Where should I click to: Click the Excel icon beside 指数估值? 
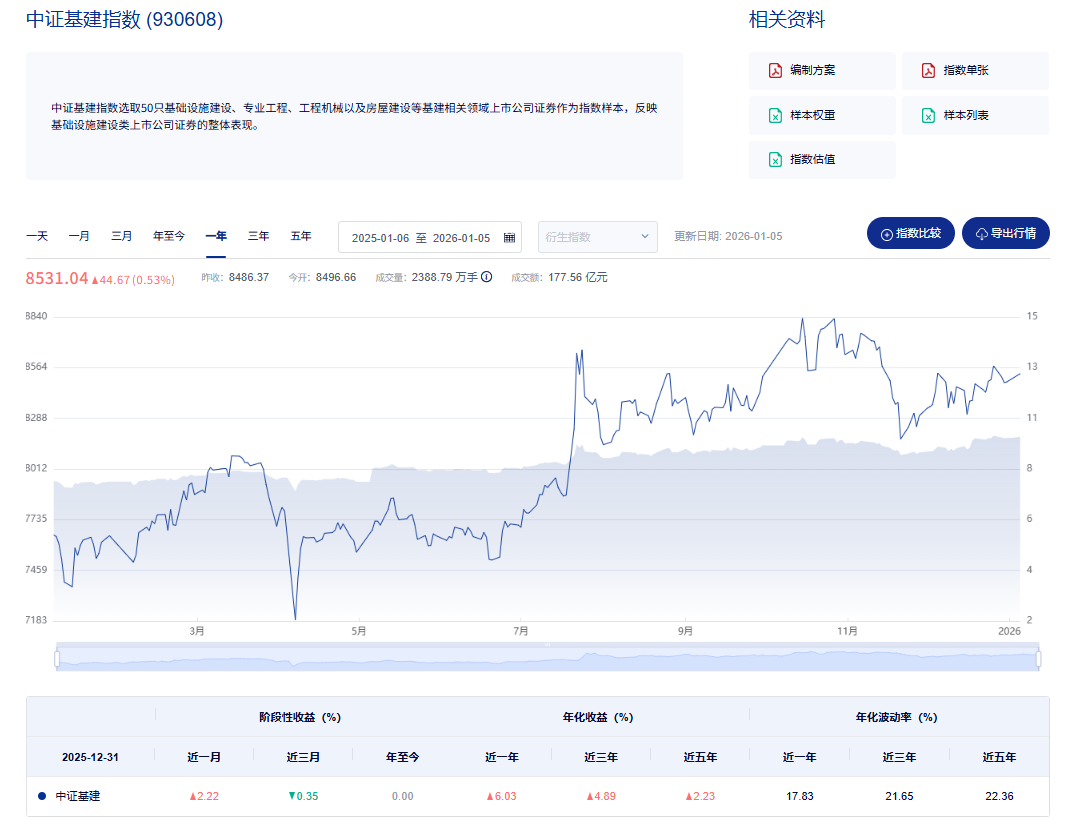(775, 159)
